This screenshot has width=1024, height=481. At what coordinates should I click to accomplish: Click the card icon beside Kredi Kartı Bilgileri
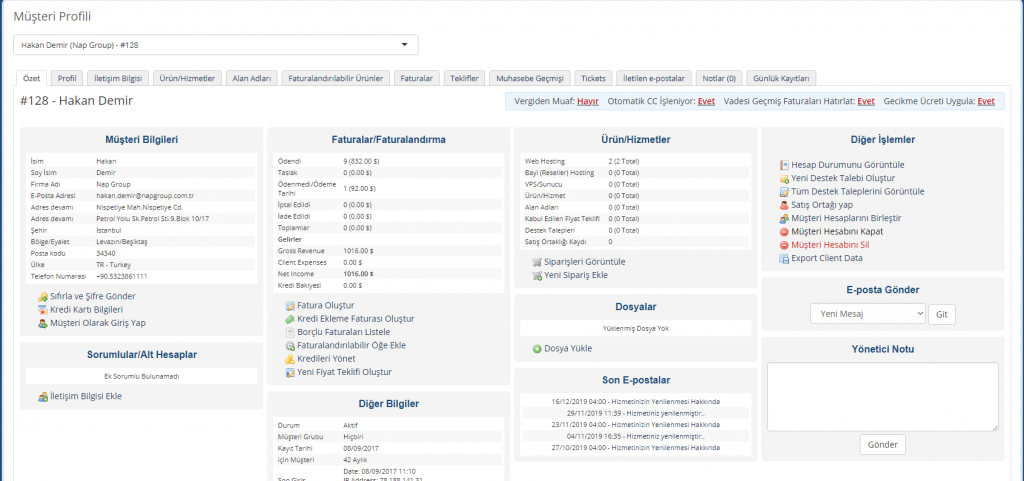pyautogui.click(x=42, y=309)
